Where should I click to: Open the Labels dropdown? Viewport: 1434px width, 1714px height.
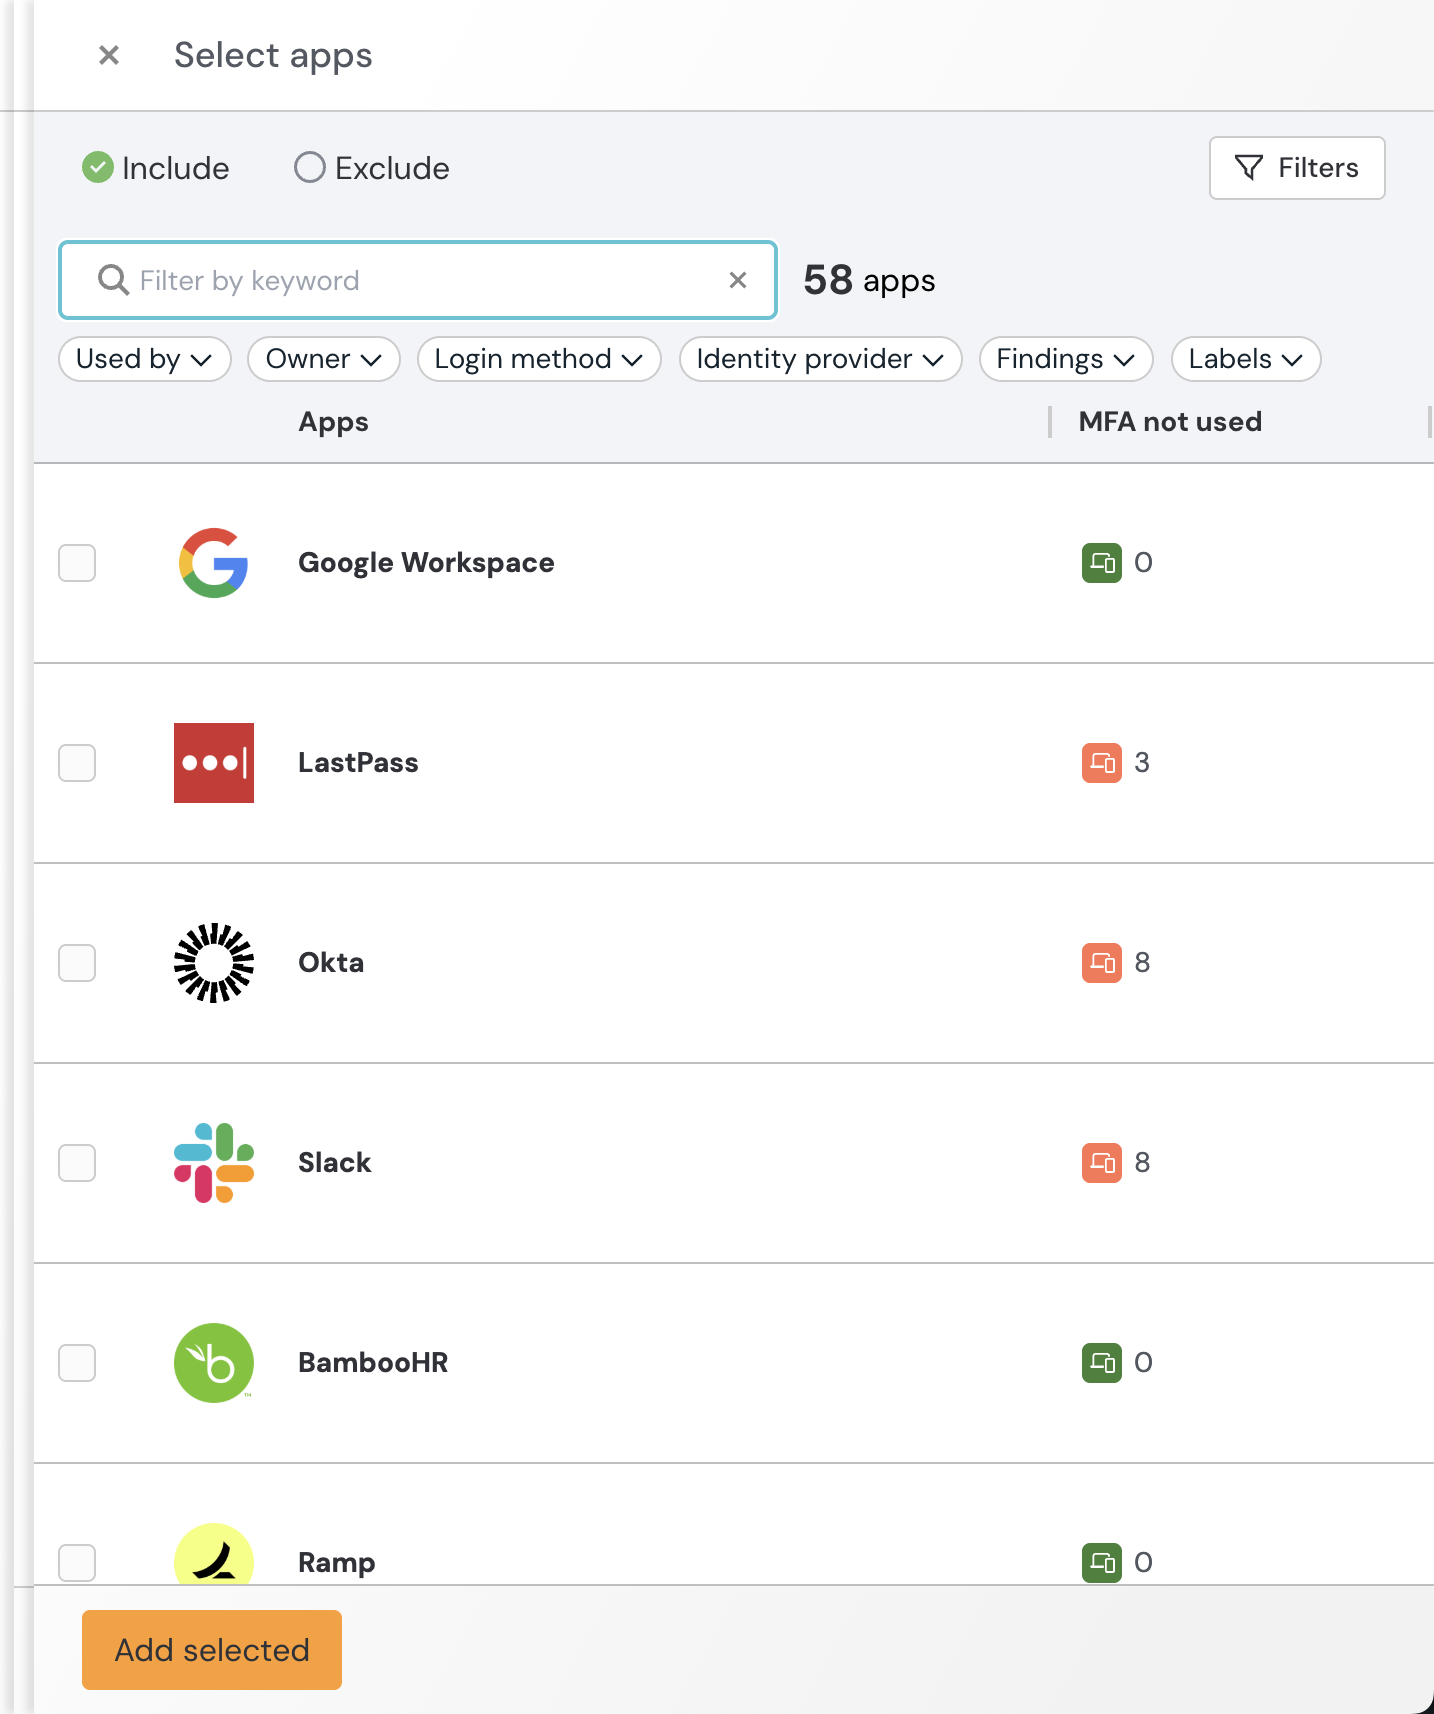point(1246,359)
